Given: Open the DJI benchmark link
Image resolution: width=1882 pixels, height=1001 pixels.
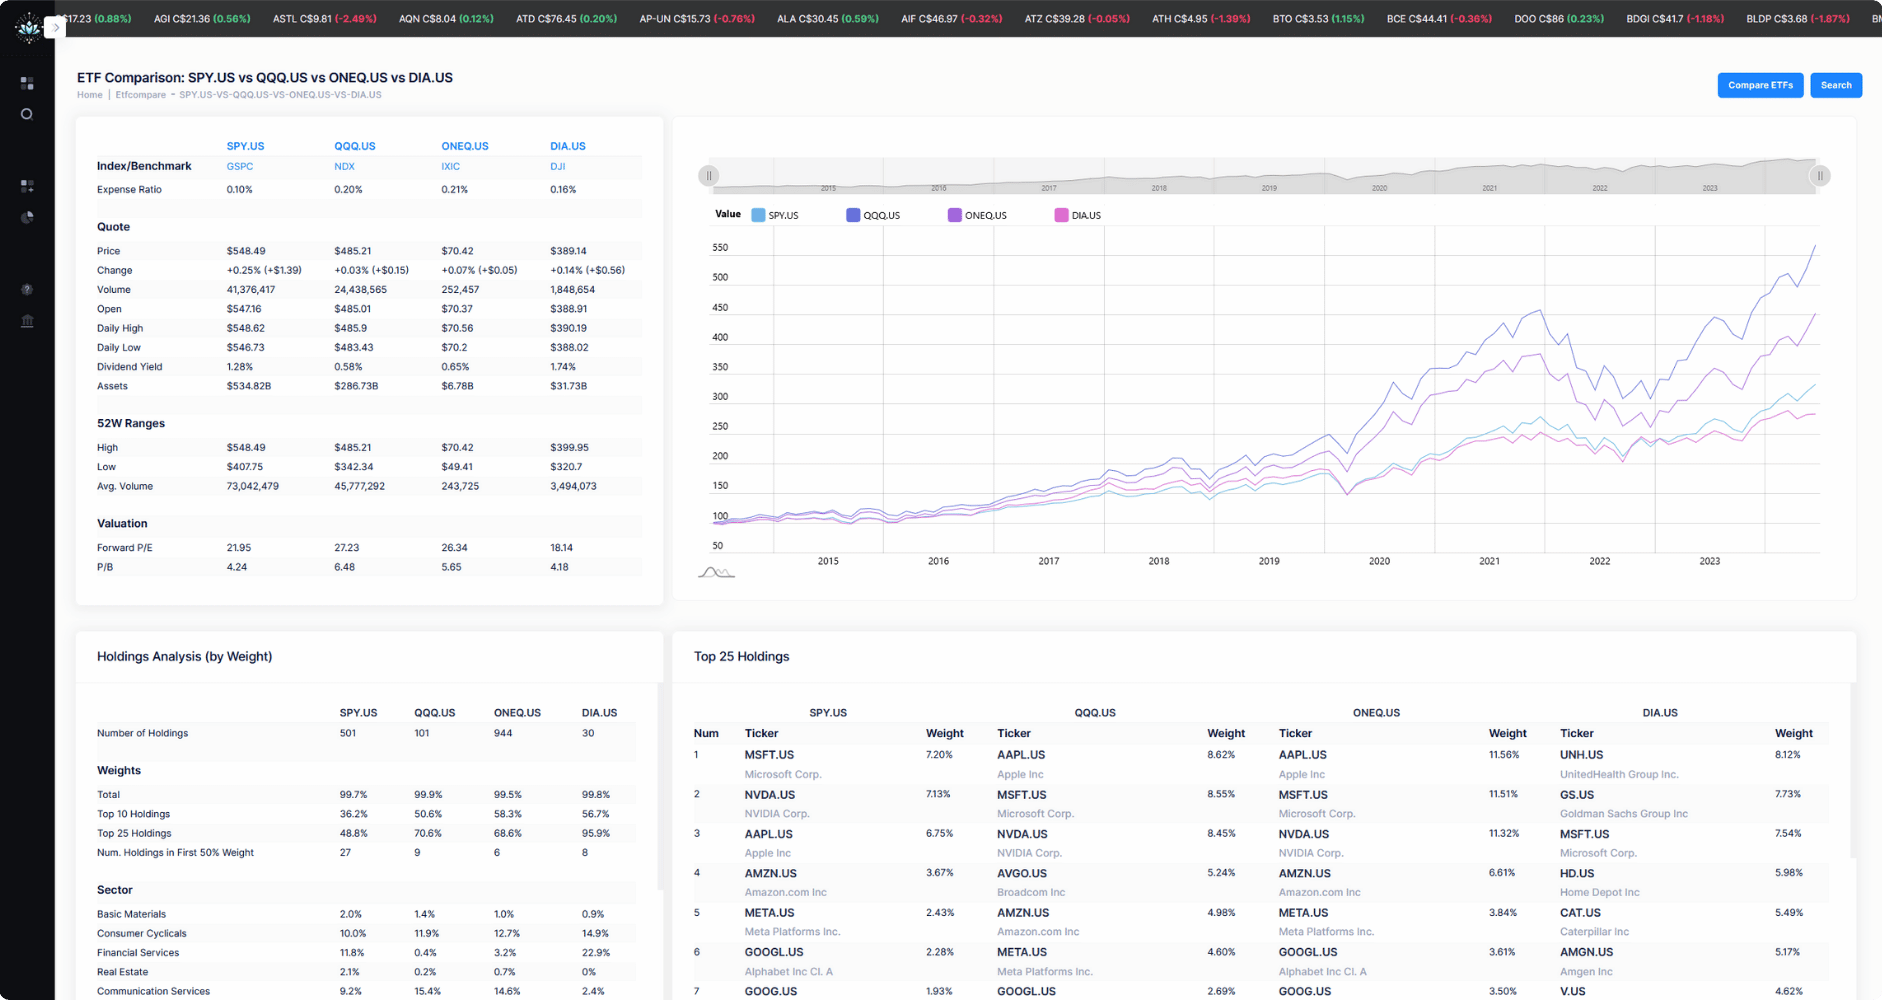Looking at the screenshot, I should pos(558,167).
